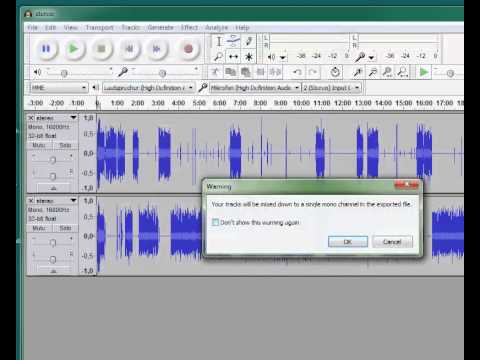This screenshot has width=480, height=360.
Task: Mute the second audio track
Action: (39, 228)
